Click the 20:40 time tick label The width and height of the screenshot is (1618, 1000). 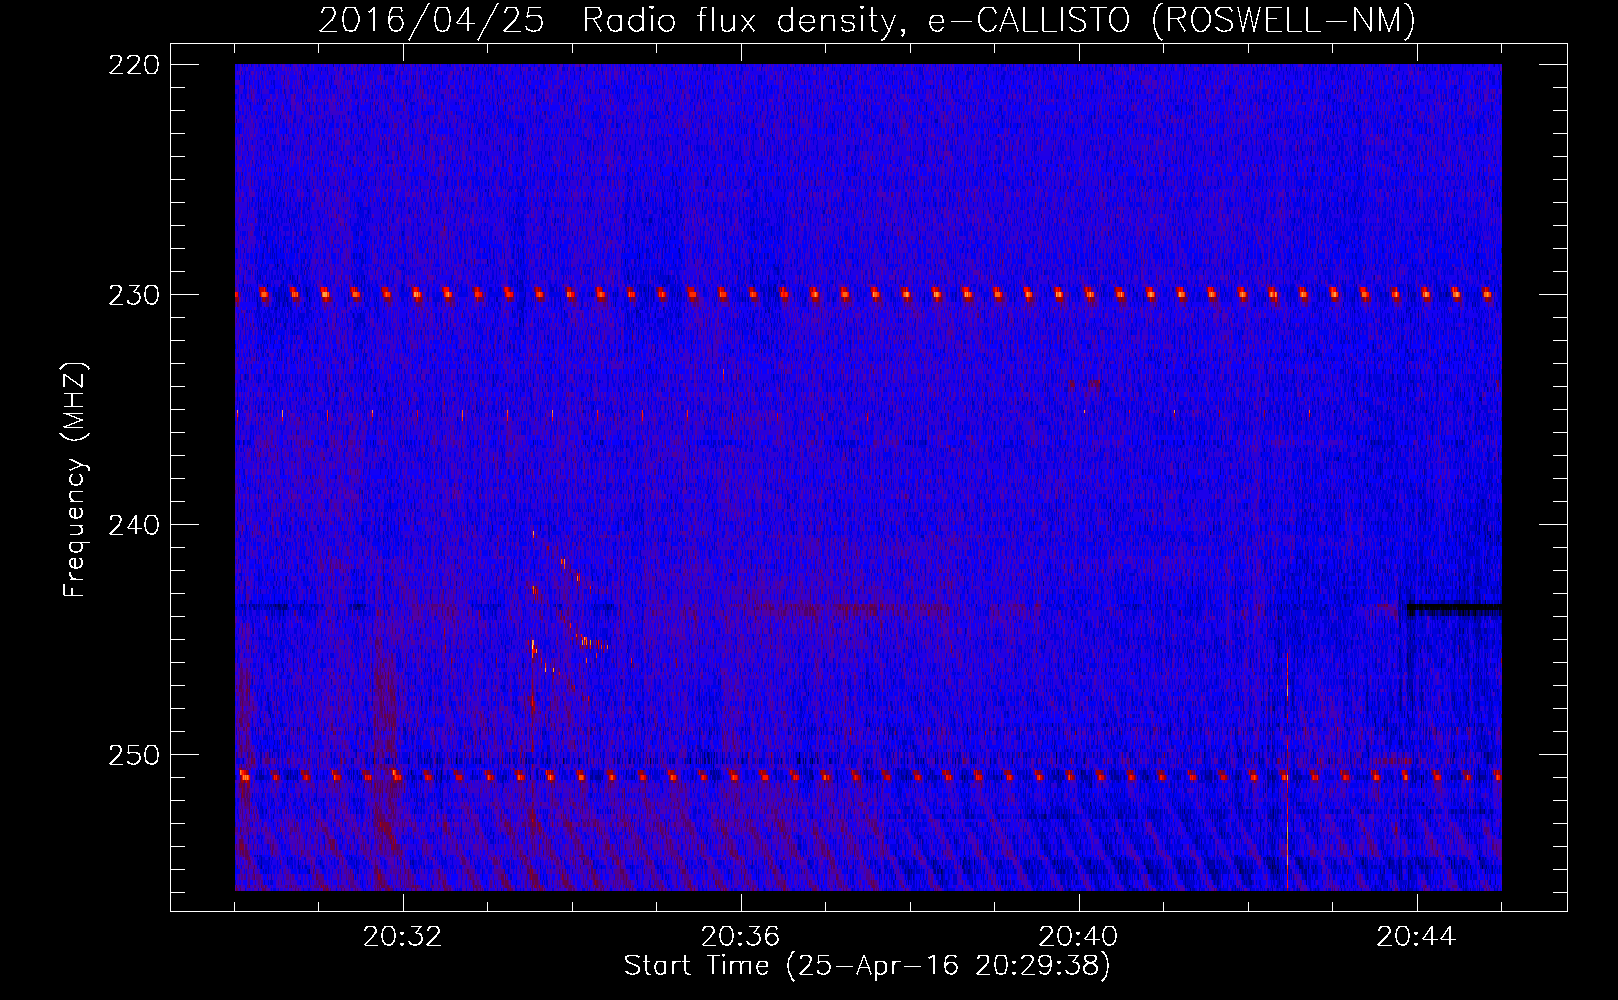coord(1078,937)
